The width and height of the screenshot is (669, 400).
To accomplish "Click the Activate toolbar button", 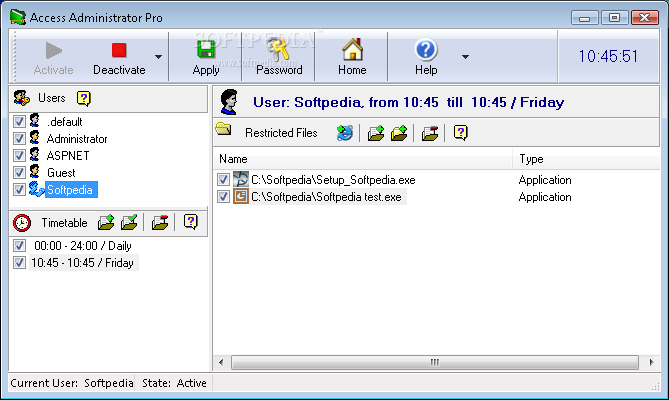I will (53, 58).
